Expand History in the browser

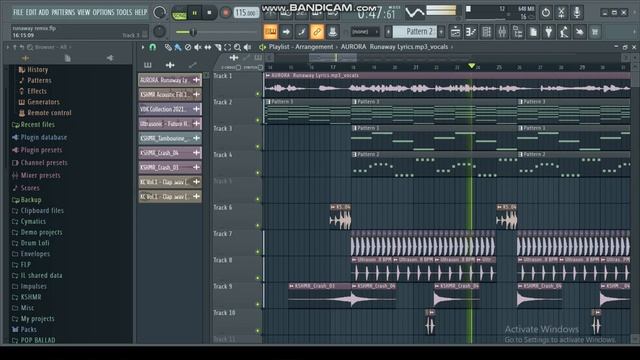pyautogui.click(x=33, y=70)
